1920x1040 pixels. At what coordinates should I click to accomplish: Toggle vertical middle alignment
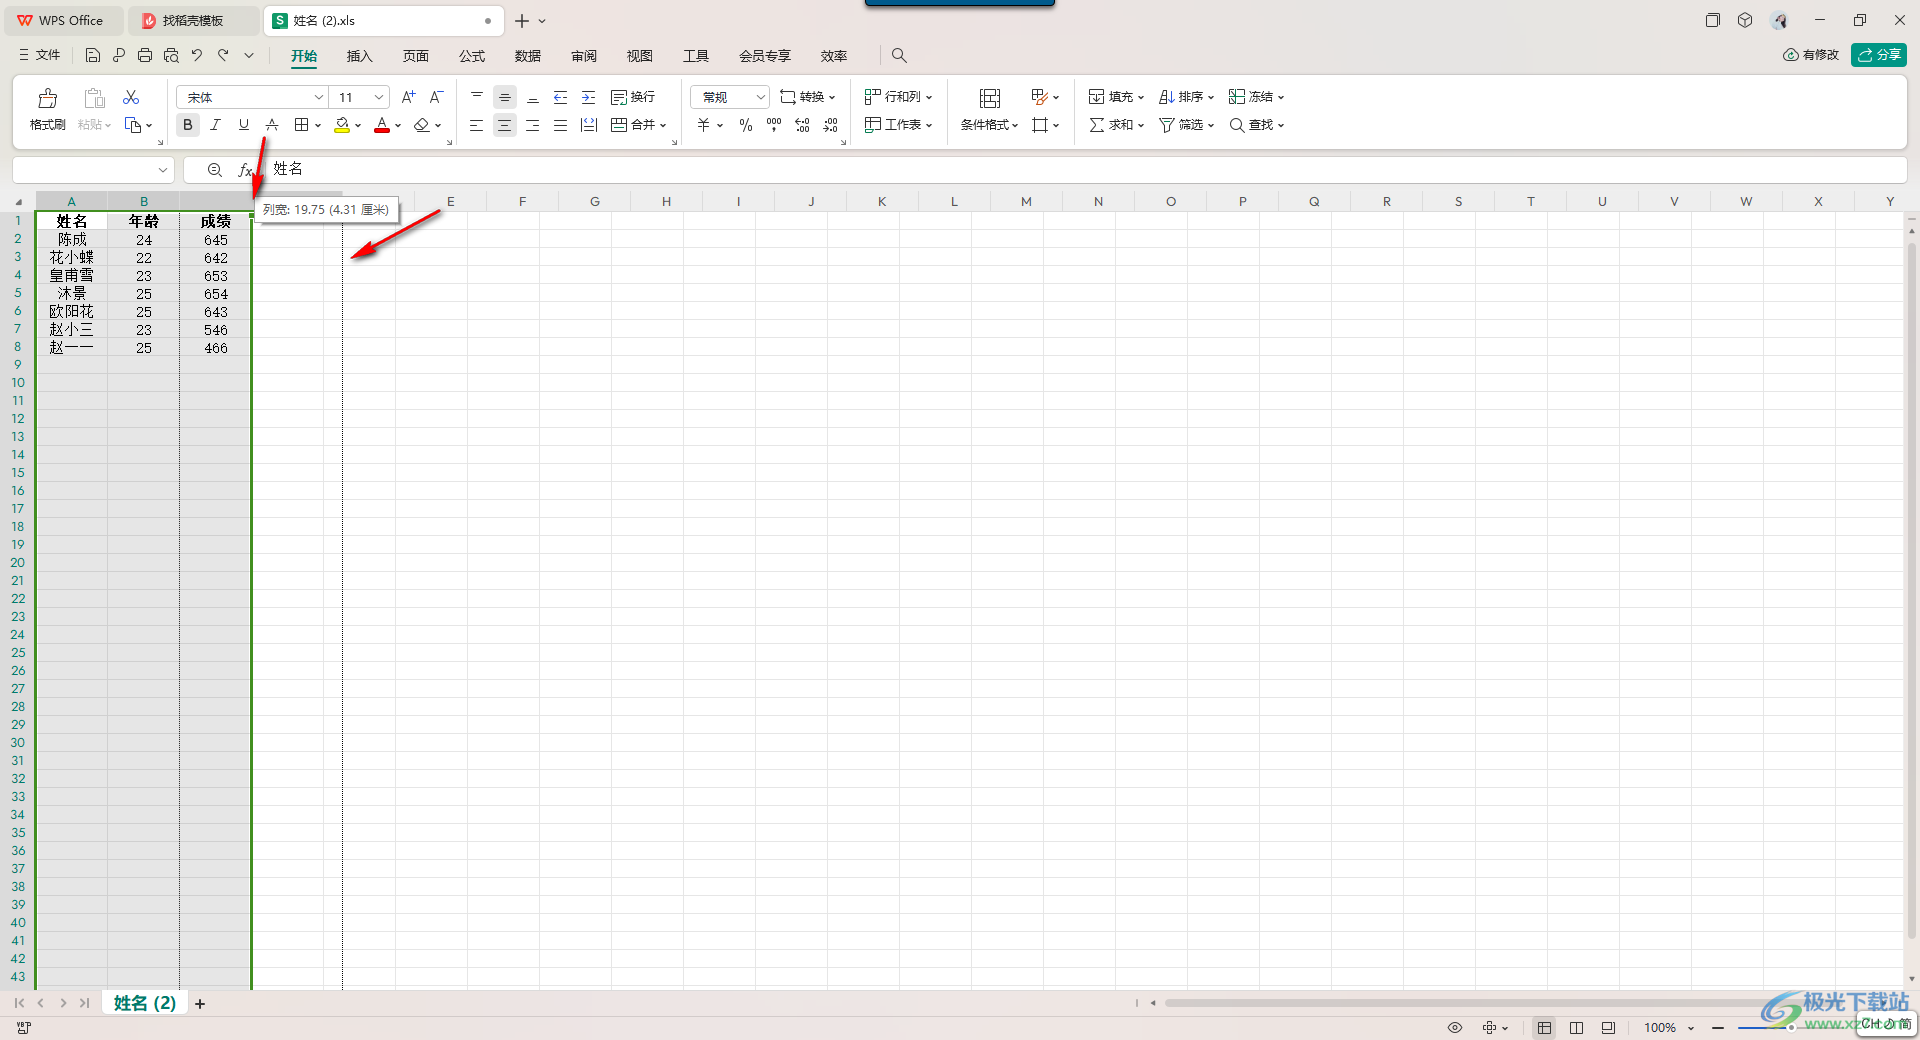pyautogui.click(x=505, y=97)
